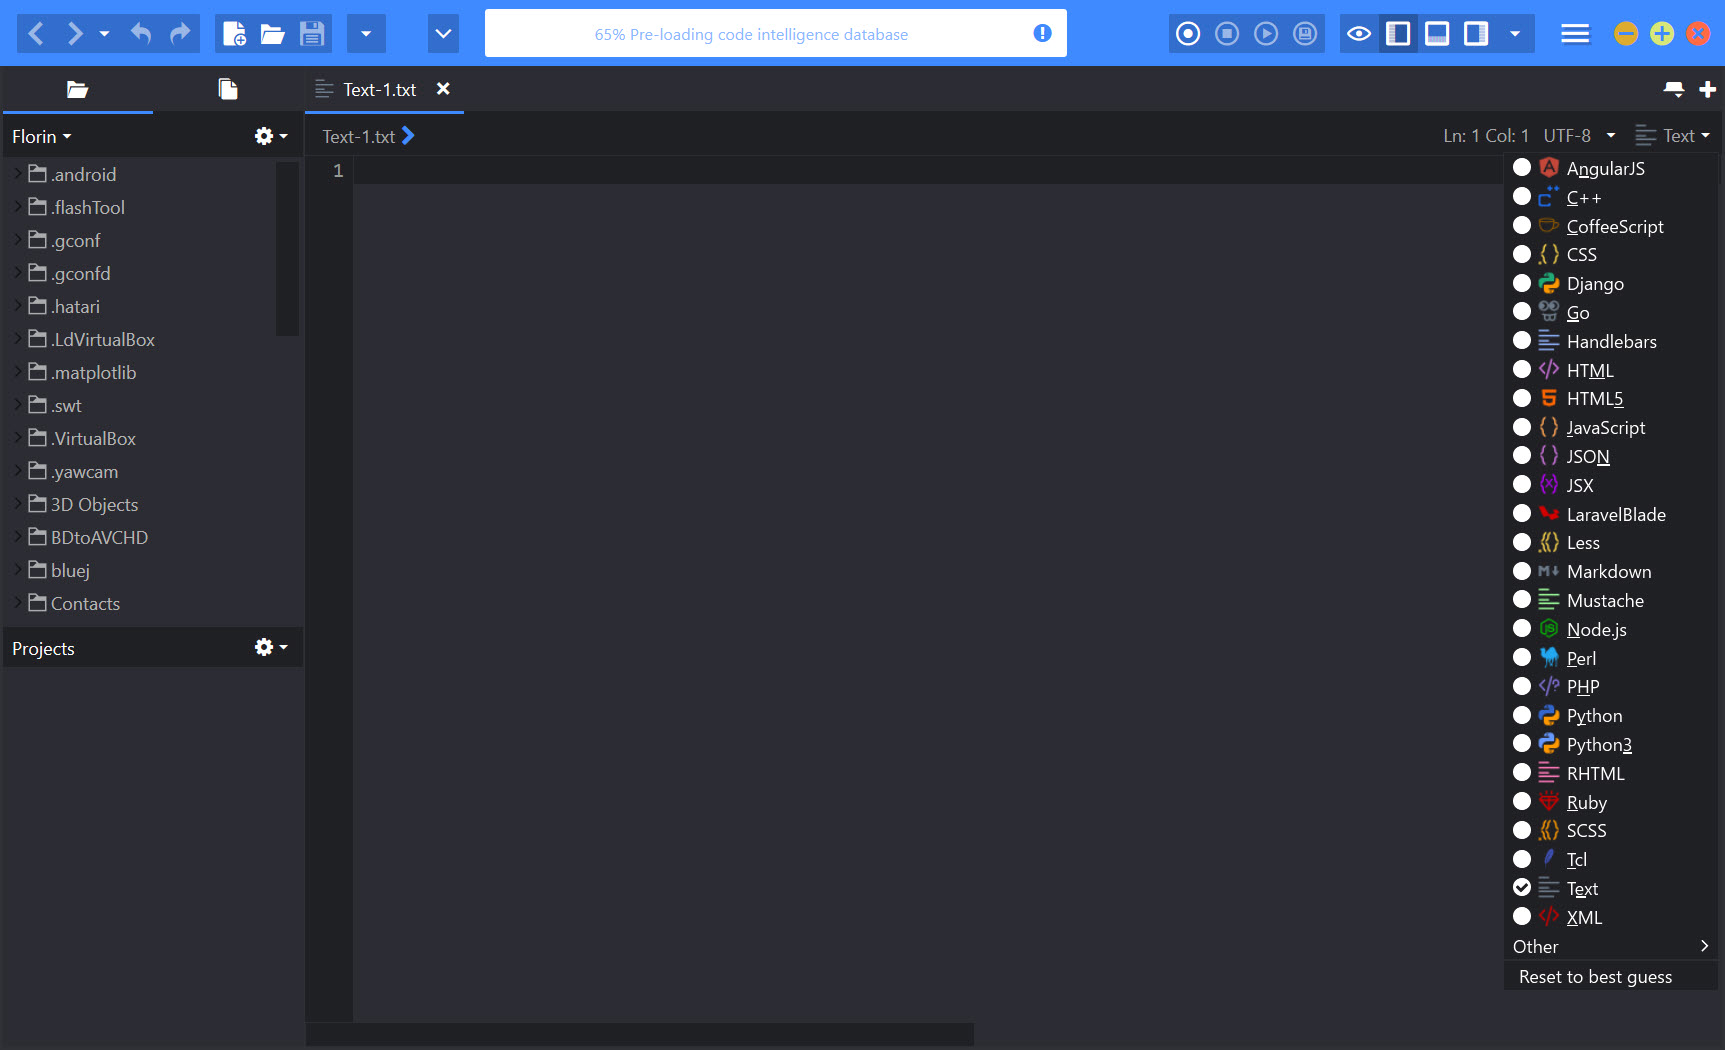The image size is (1725, 1050).
Task: Play the last recorded macro
Action: (x=1266, y=34)
